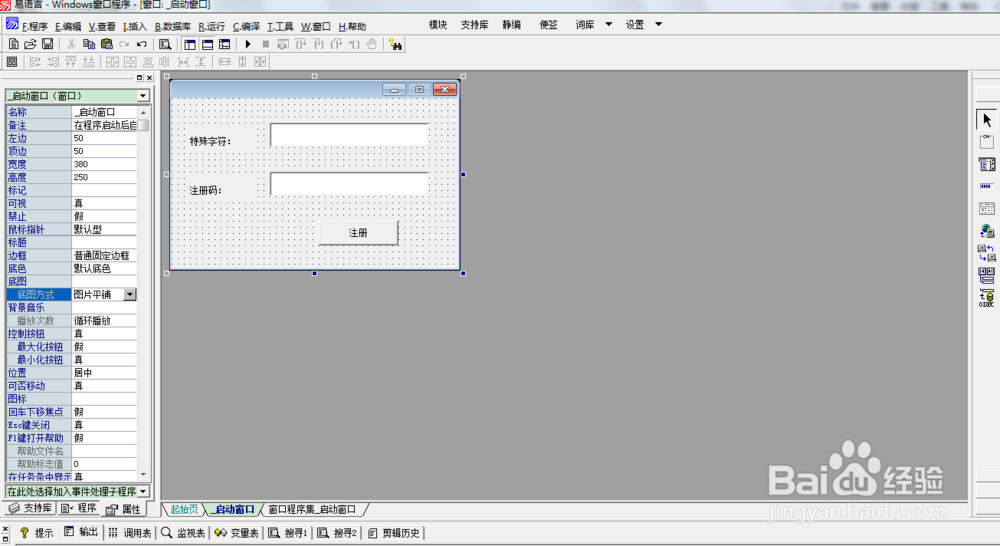The width and height of the screenshot is (1000, 546).
Task: Click the 模块 button in the top bar
Action: click(x=438, y=25)
